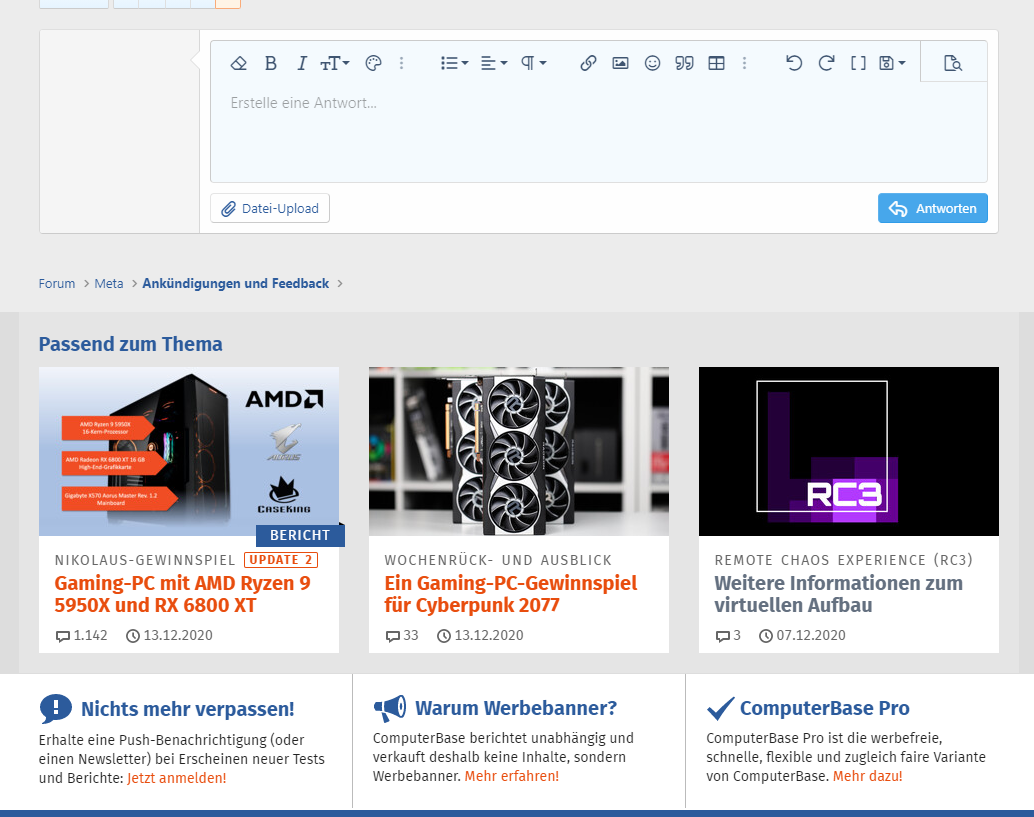Open the text color palette
Image resolution: width=1034 pixels, height=817 pixels.
(x=373, y=63)
